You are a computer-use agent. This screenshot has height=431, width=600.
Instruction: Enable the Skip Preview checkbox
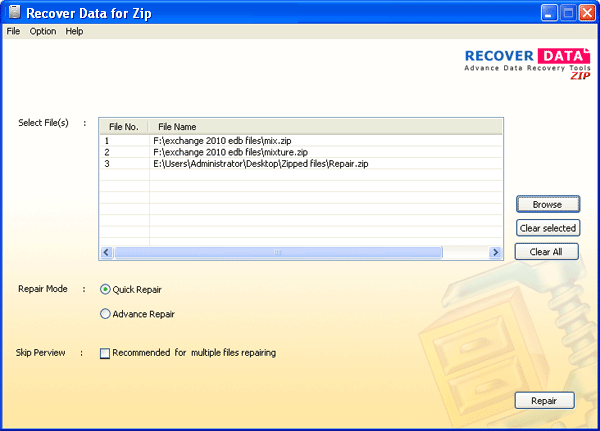105,353
